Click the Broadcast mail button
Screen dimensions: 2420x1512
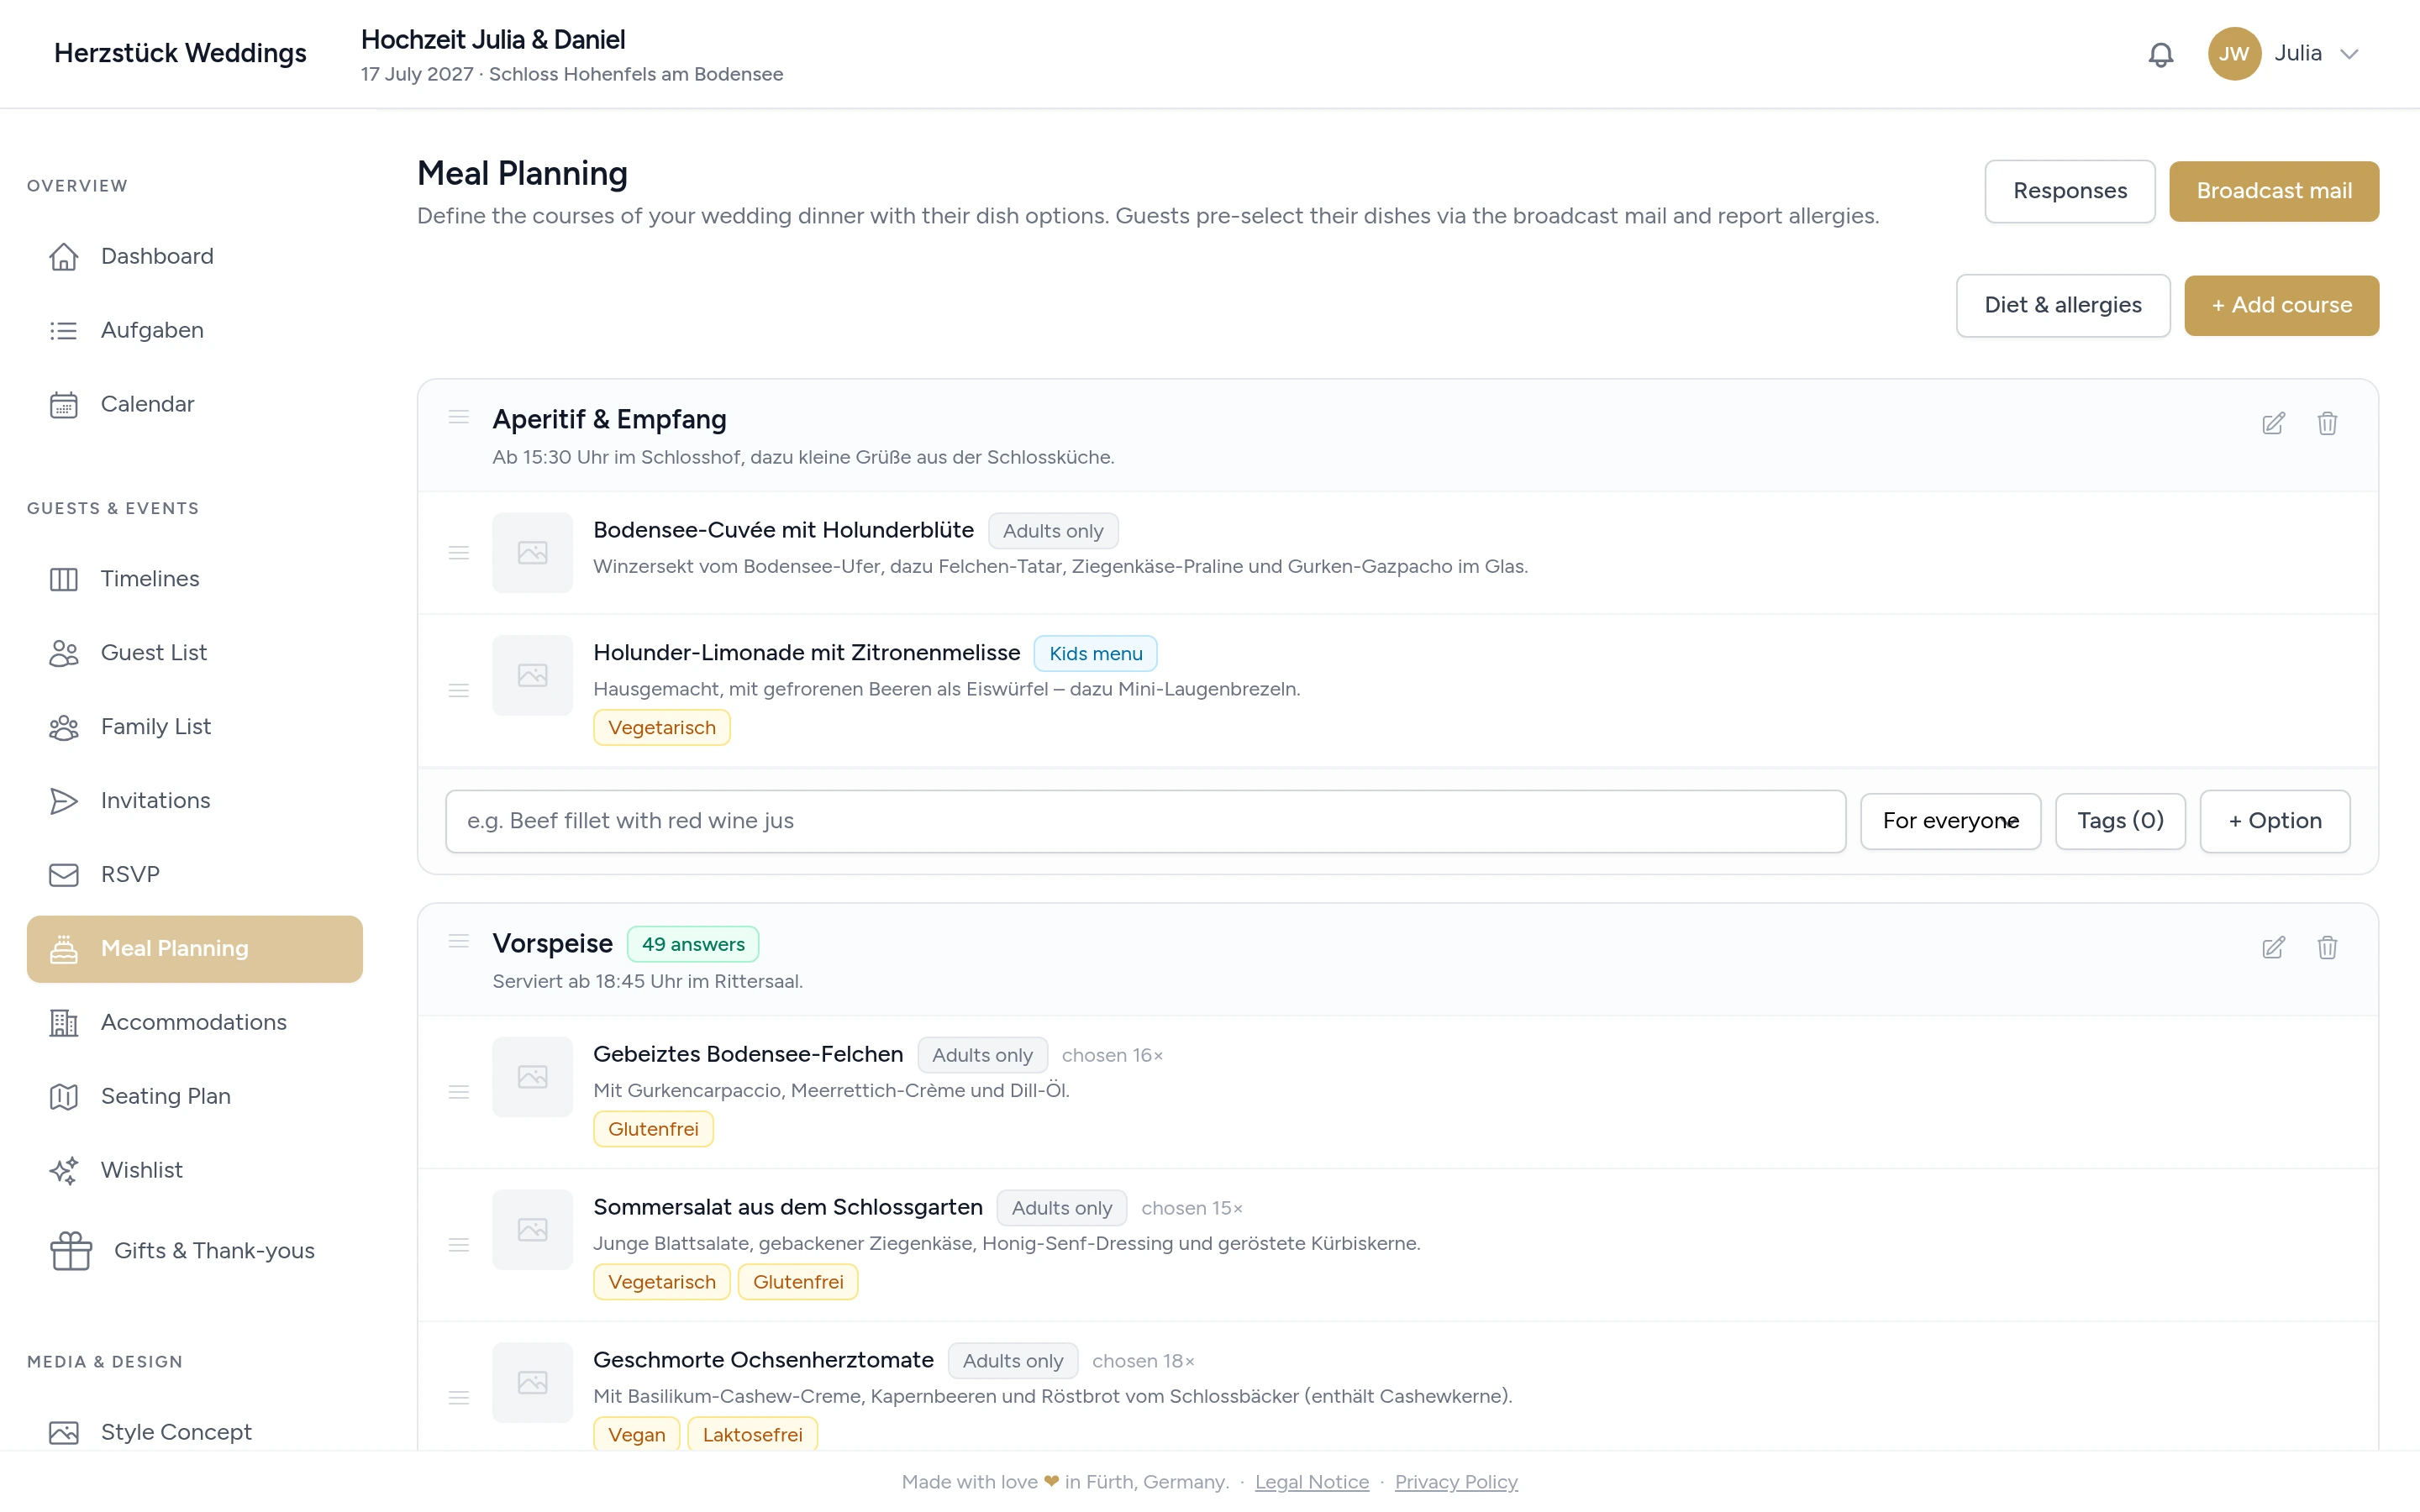click(x=2274, y=191)
